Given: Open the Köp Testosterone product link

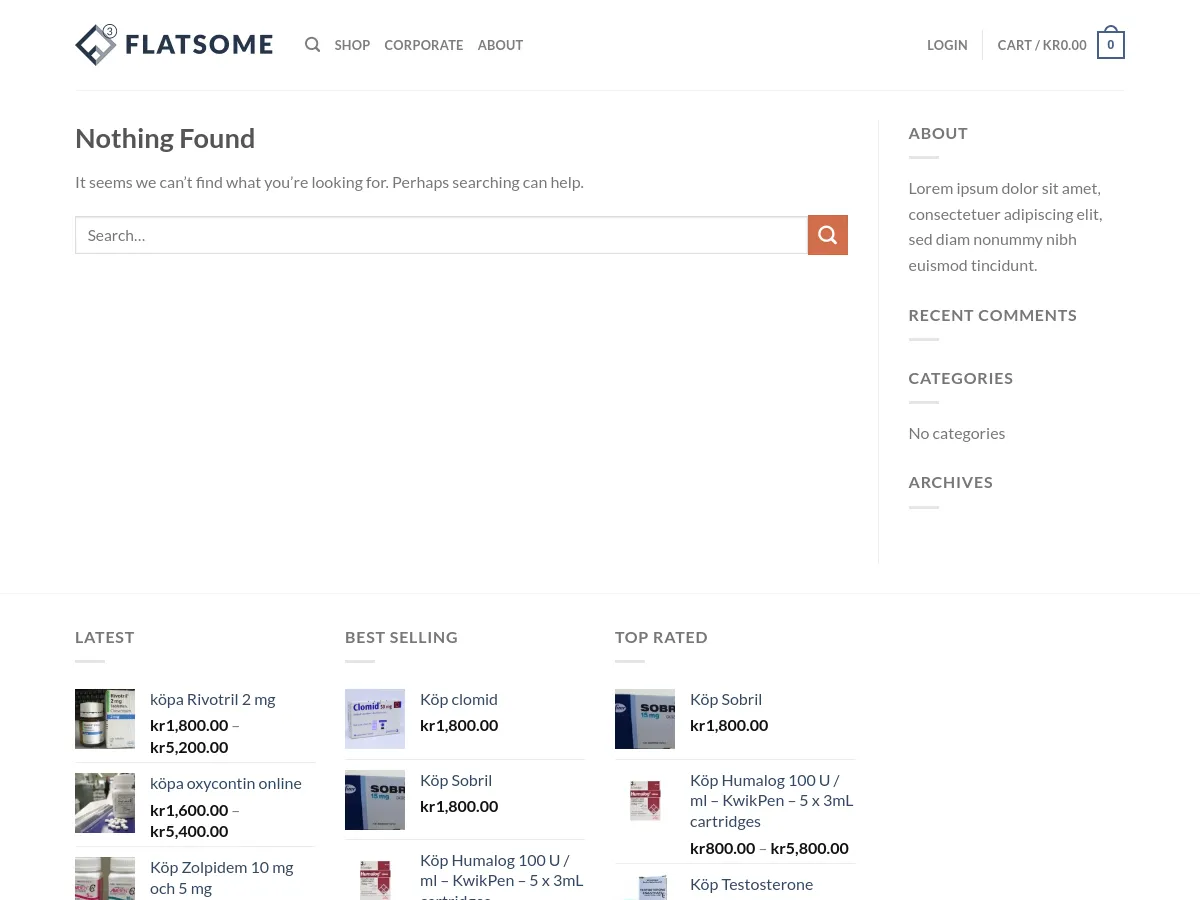Looking at the screenshot, I should [751, 884].
